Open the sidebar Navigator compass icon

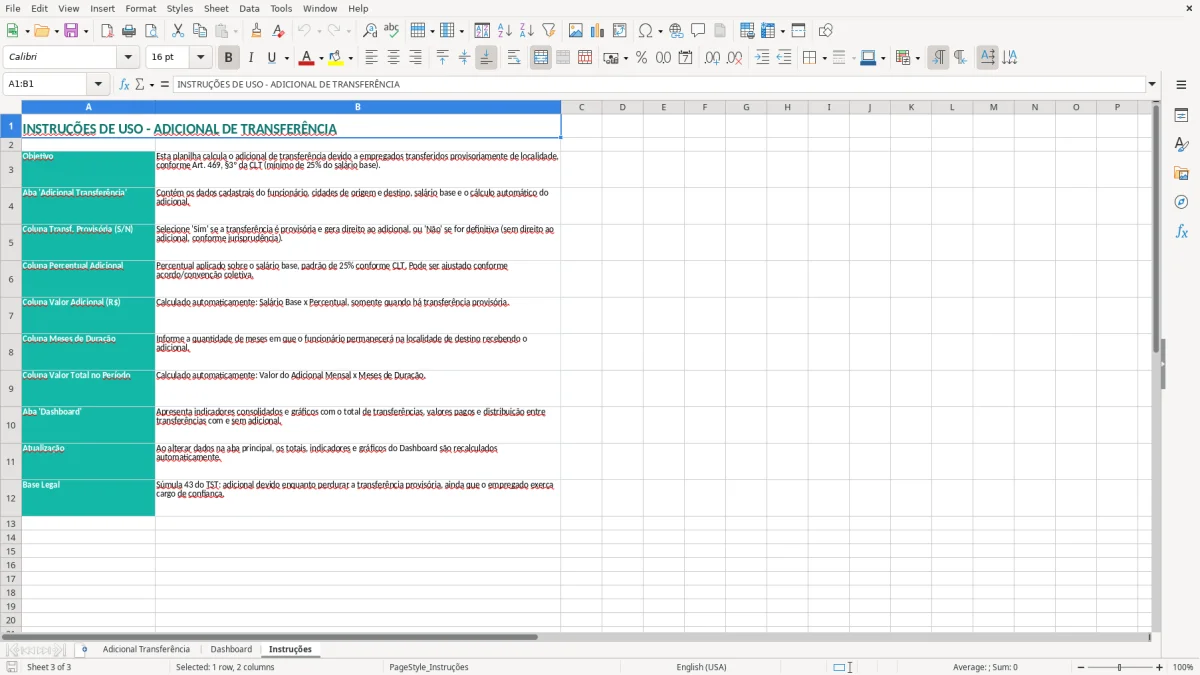coord(1181,202)
